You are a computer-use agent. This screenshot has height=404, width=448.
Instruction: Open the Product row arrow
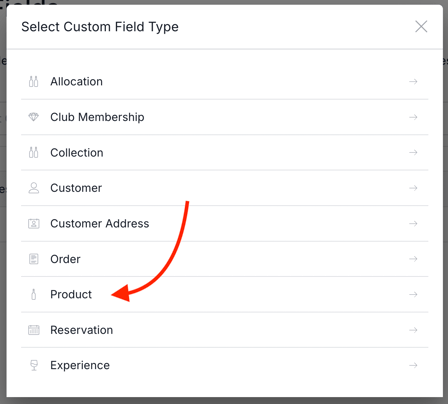click(x=413, y=294)
